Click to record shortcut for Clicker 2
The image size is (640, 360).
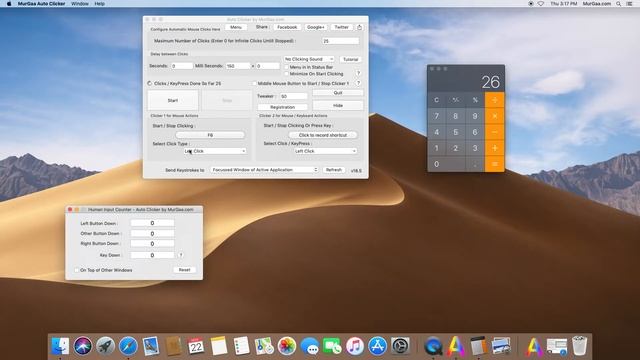pyautogui.click(x=323, y=135)
